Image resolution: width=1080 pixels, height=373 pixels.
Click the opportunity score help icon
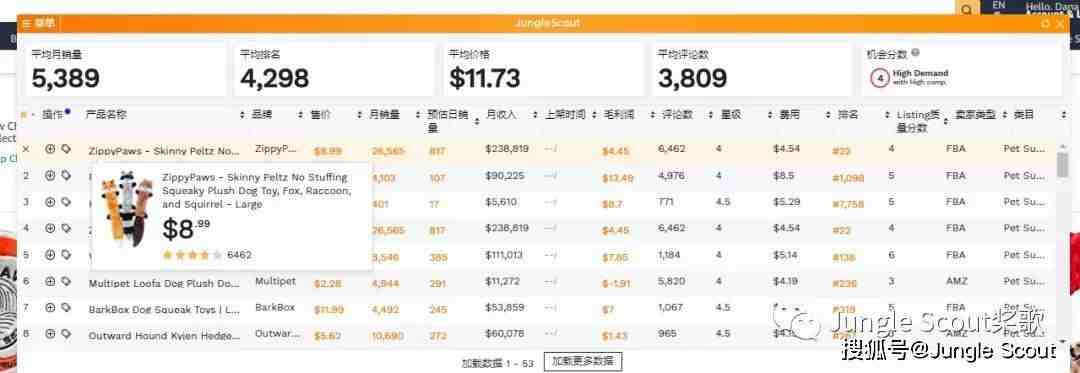coord(915,52)
